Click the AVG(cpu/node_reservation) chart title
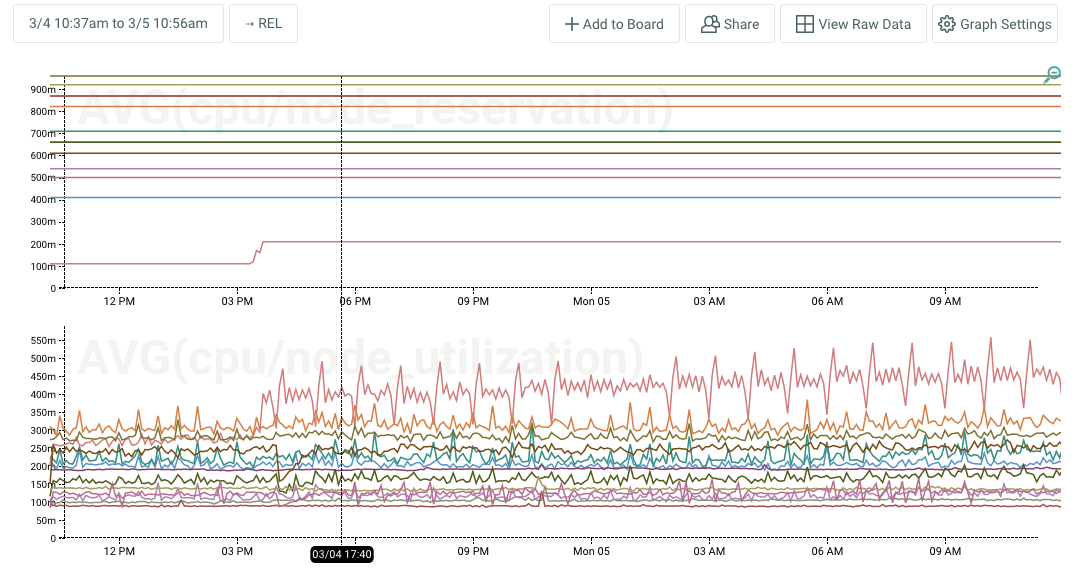Image resolution: width=1080 pixels, height=573 pixels. tap(375, 108)
